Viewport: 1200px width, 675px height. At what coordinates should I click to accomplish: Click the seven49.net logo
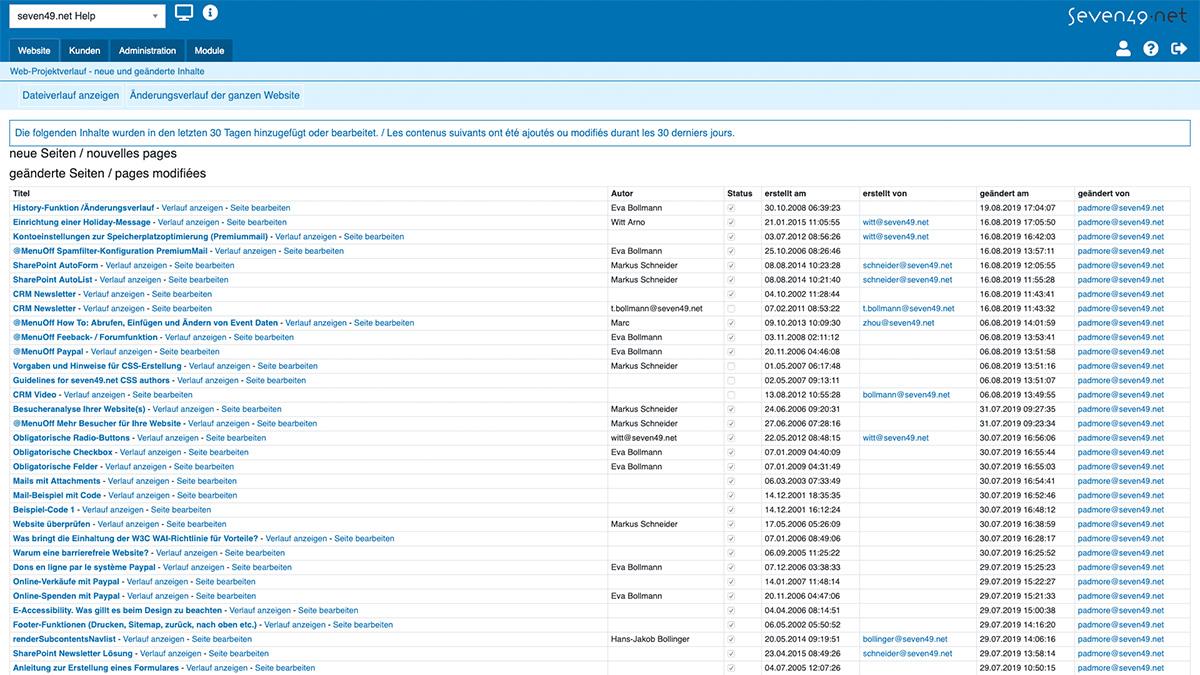click(x=1127, y=16)
